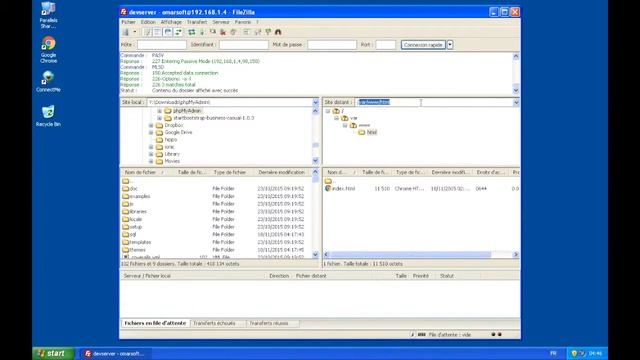Open the Site Manager icon

[126, 32]
